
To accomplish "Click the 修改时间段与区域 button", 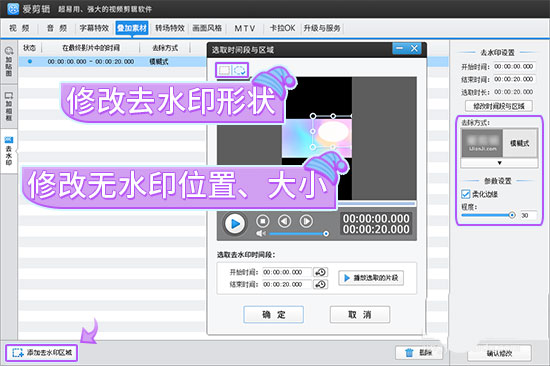I will [498, 106].
